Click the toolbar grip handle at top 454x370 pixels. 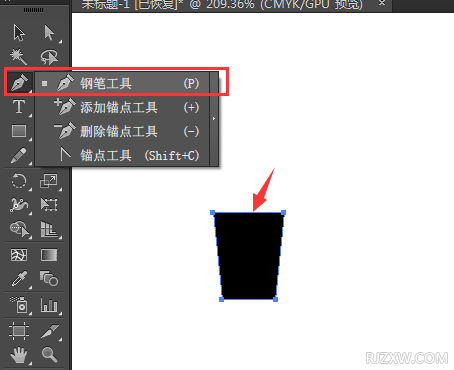pyautogui.click(x=33, y=10)
